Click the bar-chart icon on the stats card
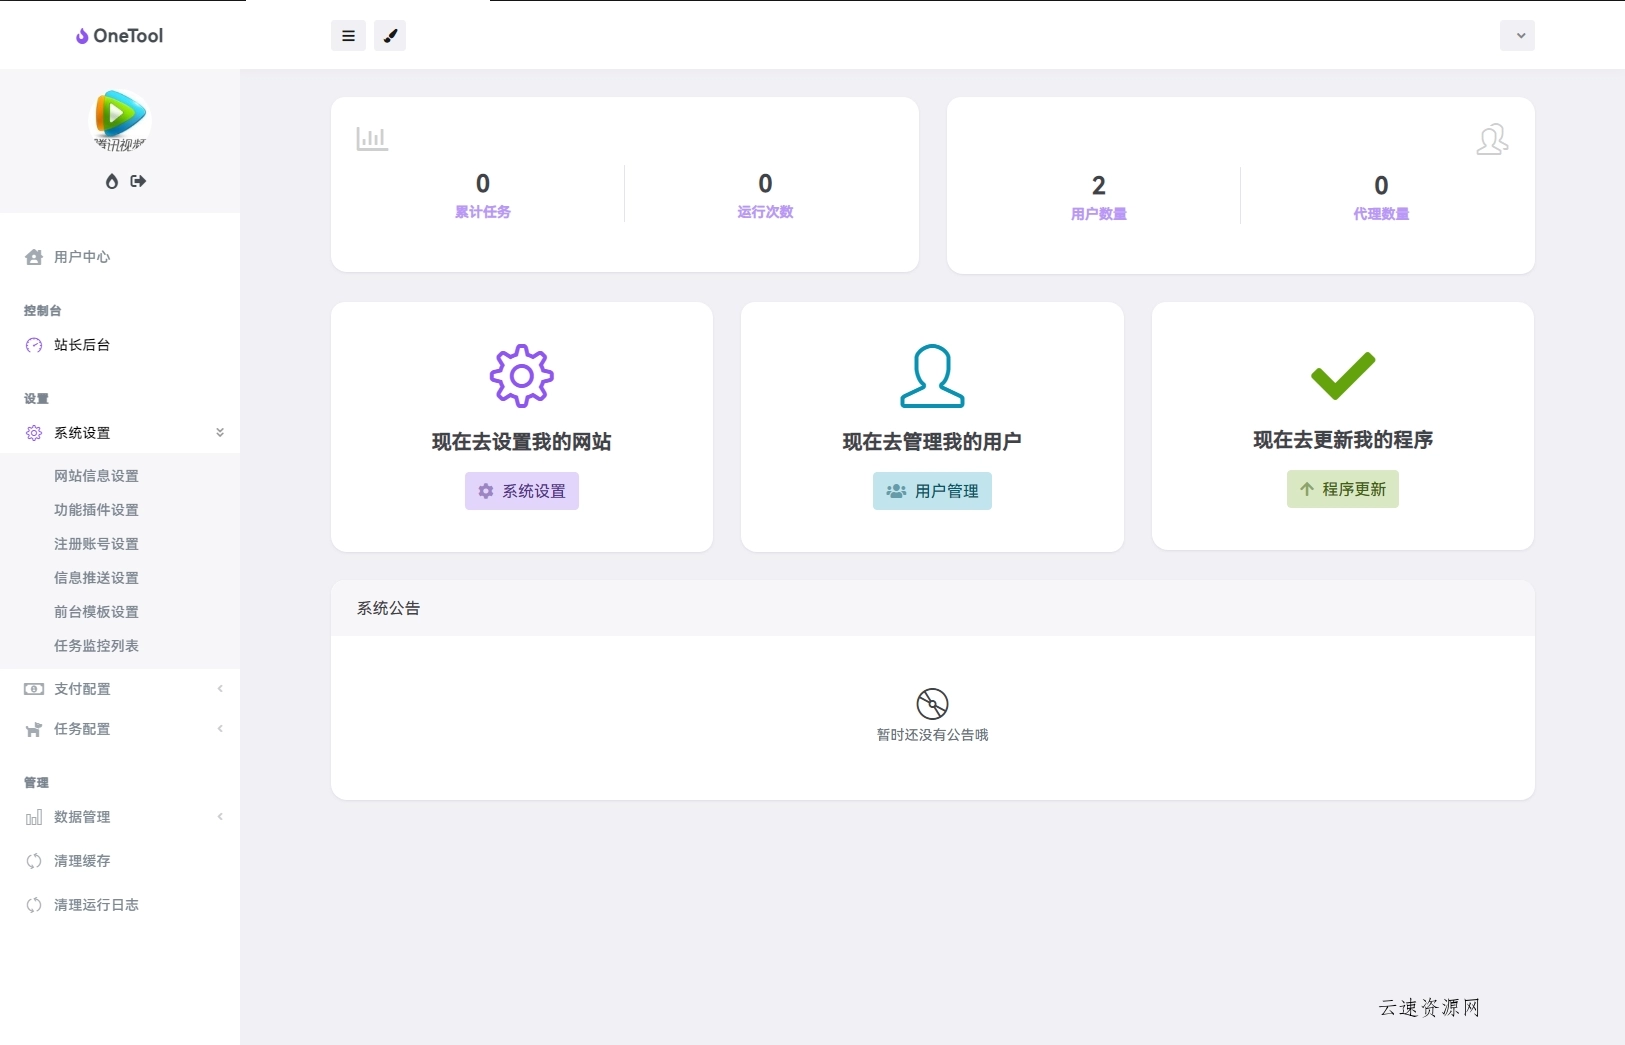This screenshot has height=1045, width=1625. pos(371,138)
